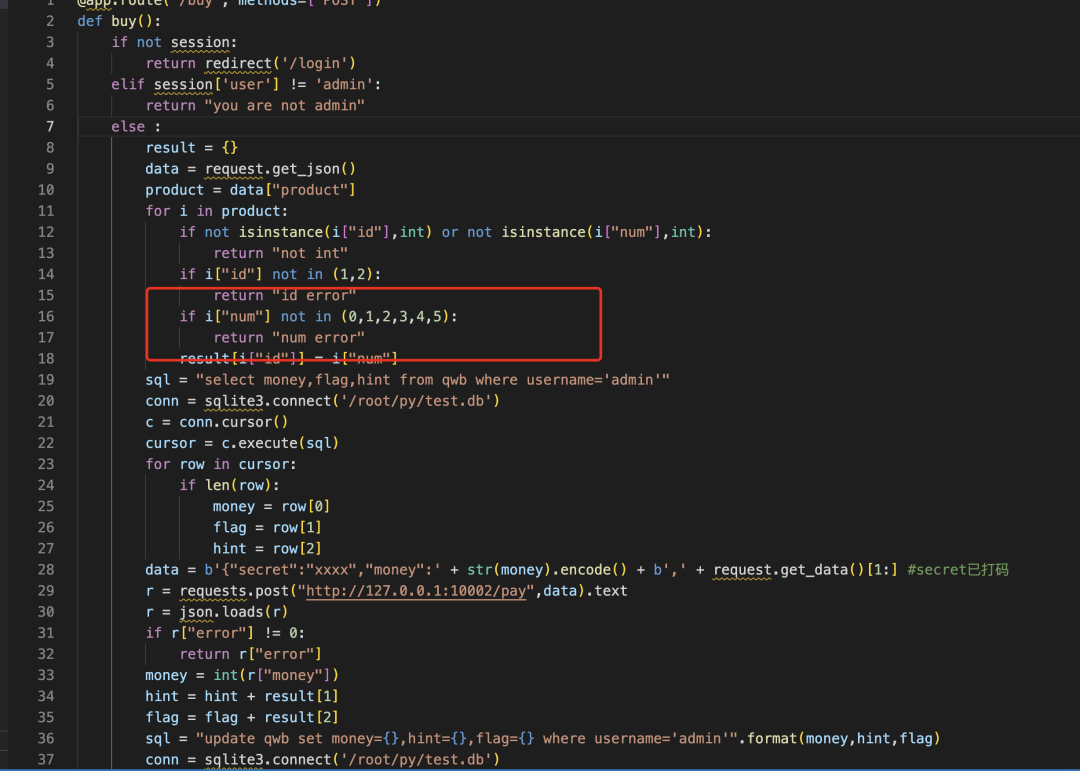Click the isinstance(i["id"],int) check
The height and width of the screenshot is (771, 1080).
335,232
